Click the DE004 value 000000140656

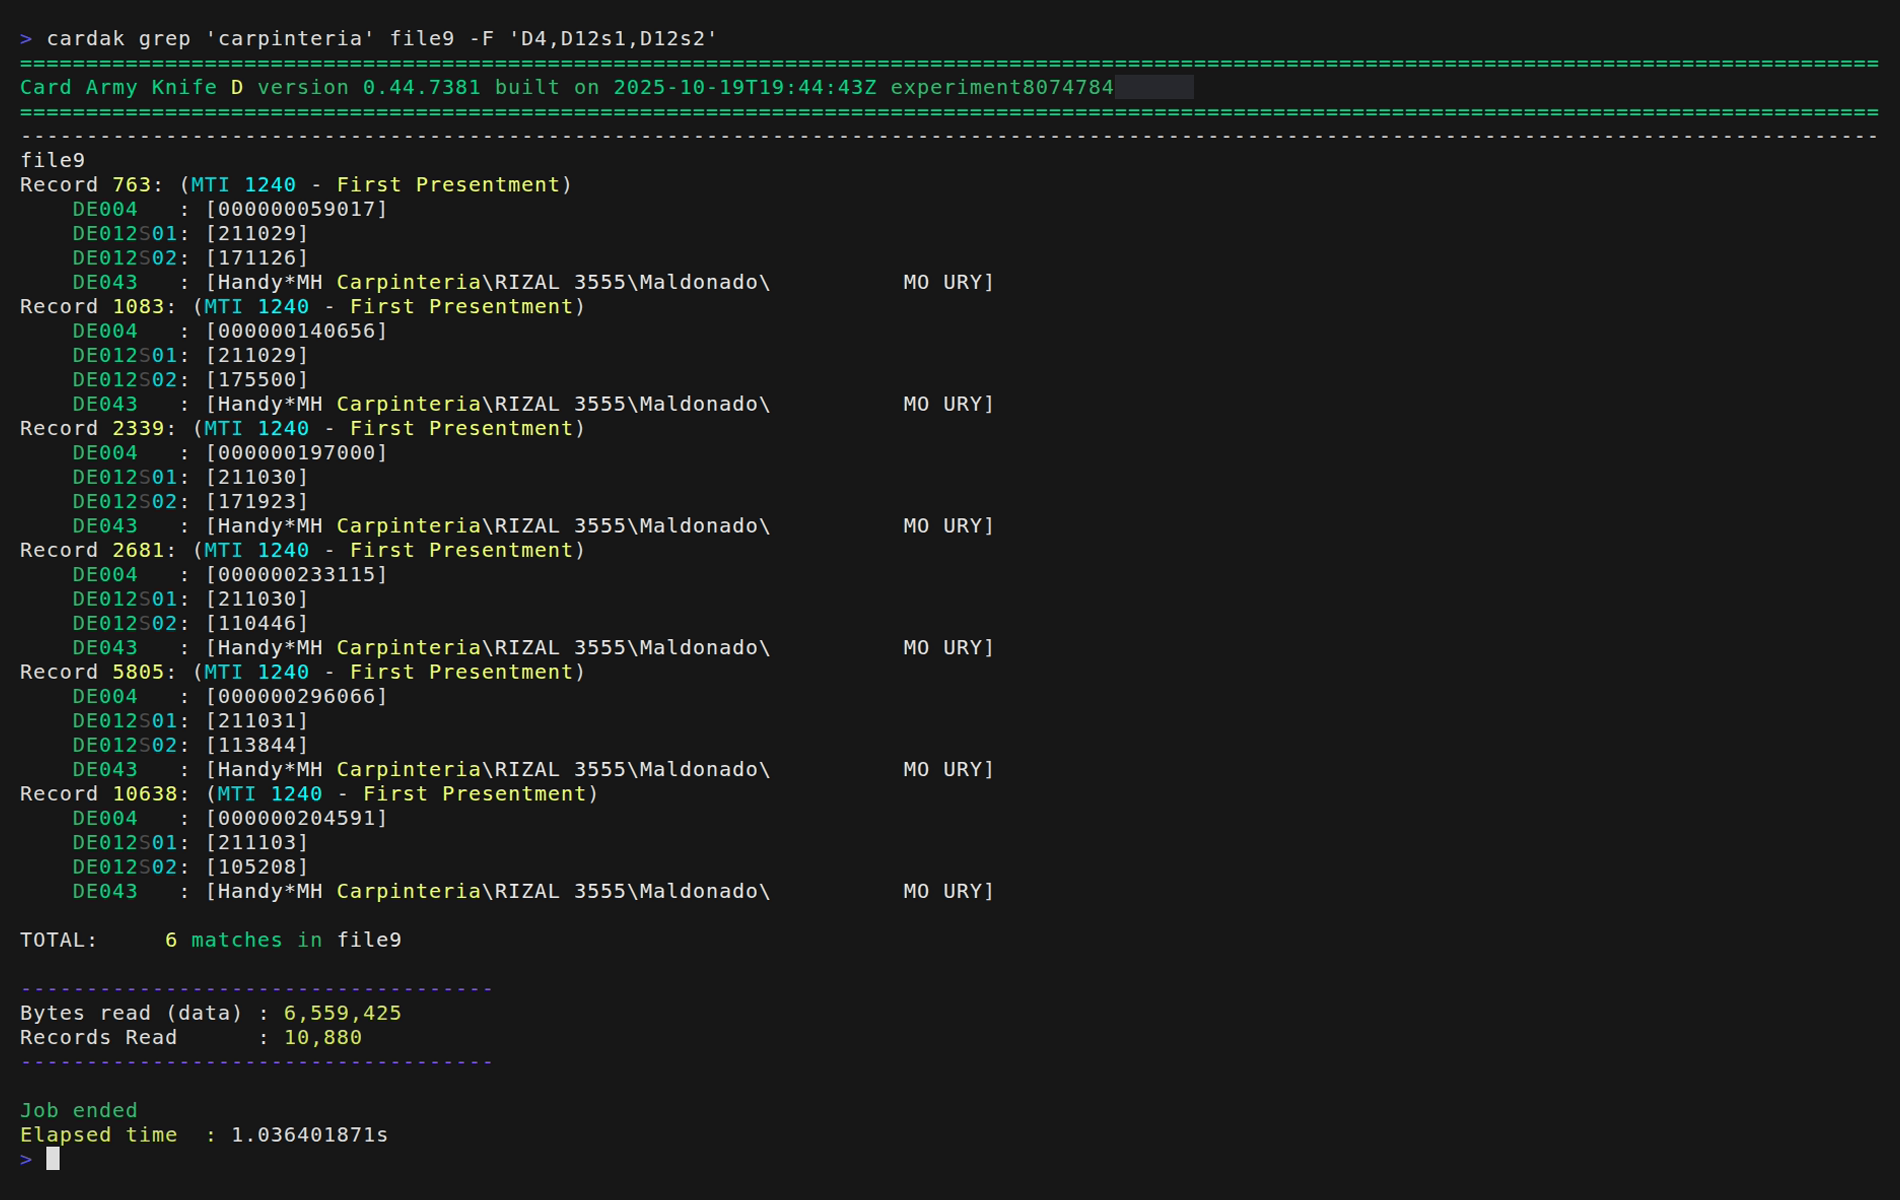(x=296, y=331)
